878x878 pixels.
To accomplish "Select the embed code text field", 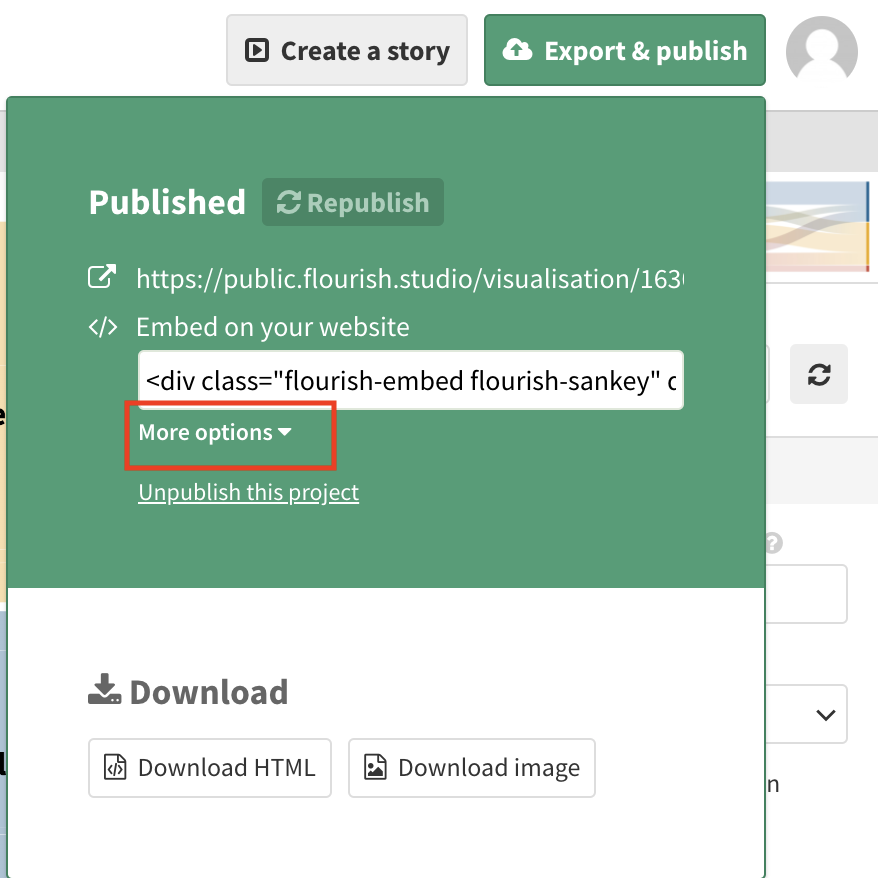I will pyautogui.click(x=410, y=380).
